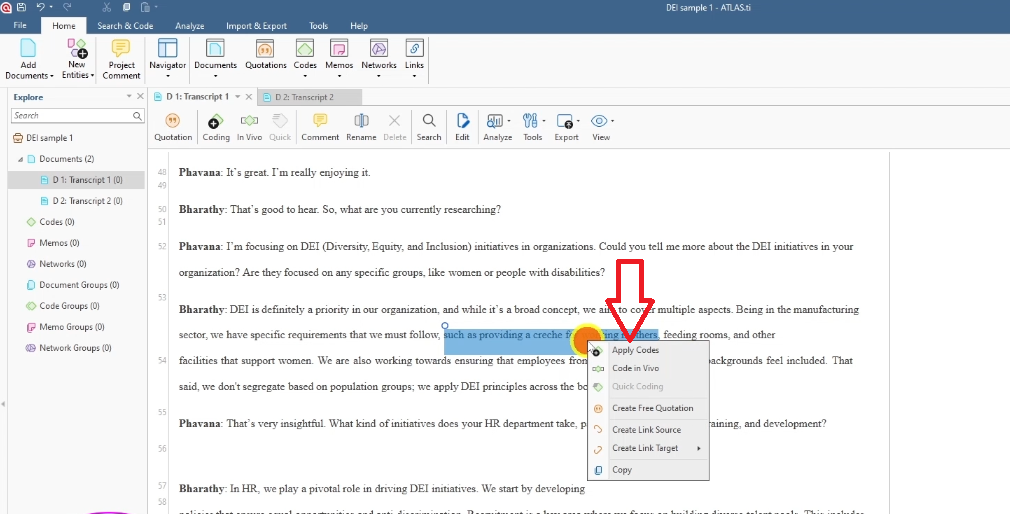Expand the View tool dropdown arrow

click(x=613, y=121)
